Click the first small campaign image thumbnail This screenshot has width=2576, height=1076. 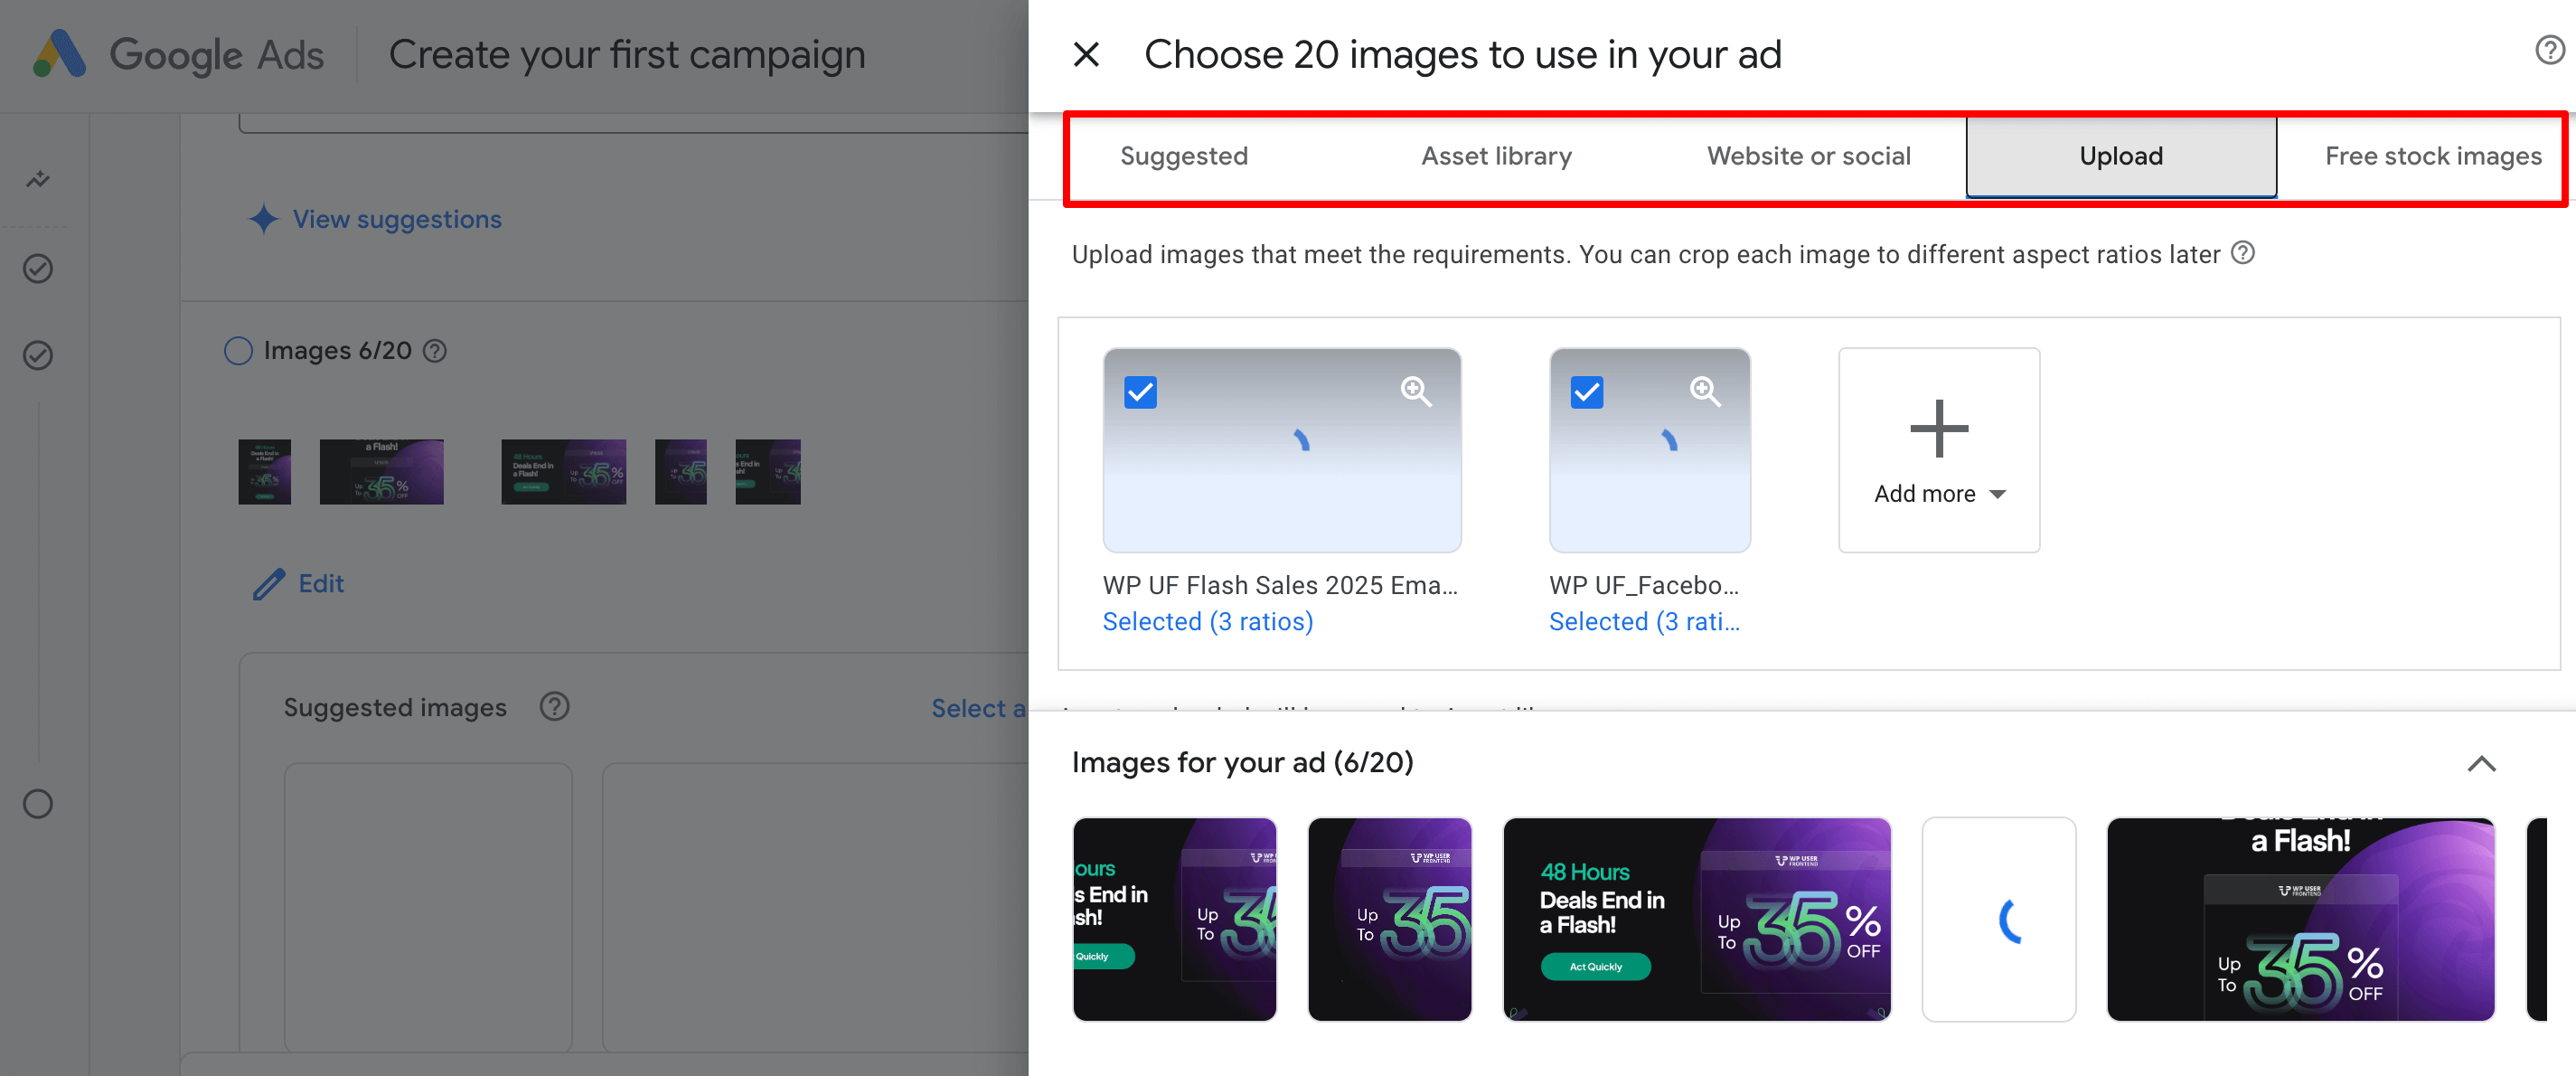point(264,472)
